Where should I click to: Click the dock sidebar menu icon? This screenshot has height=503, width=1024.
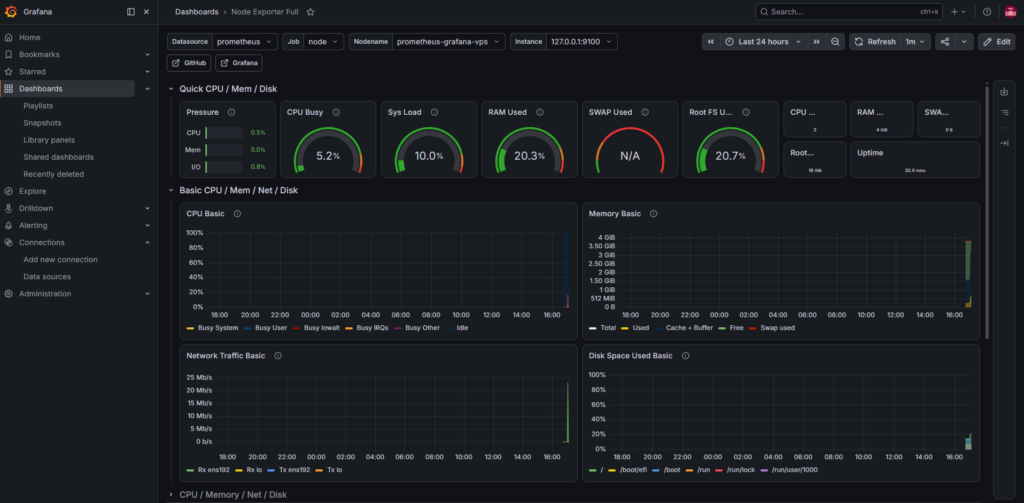coord(131,12)
